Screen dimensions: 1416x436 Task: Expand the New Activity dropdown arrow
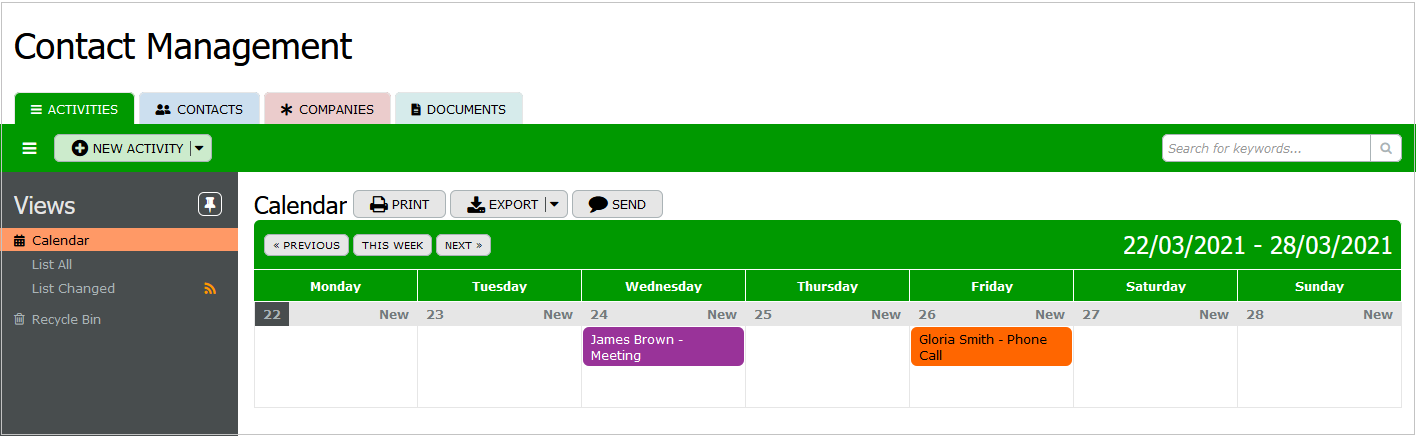200,148
